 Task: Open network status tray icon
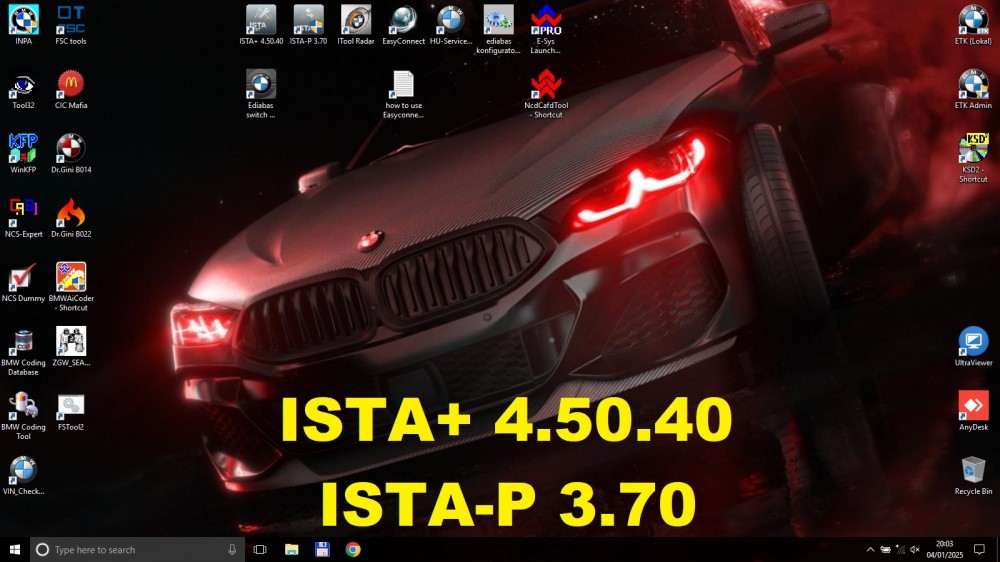(901, 549)
